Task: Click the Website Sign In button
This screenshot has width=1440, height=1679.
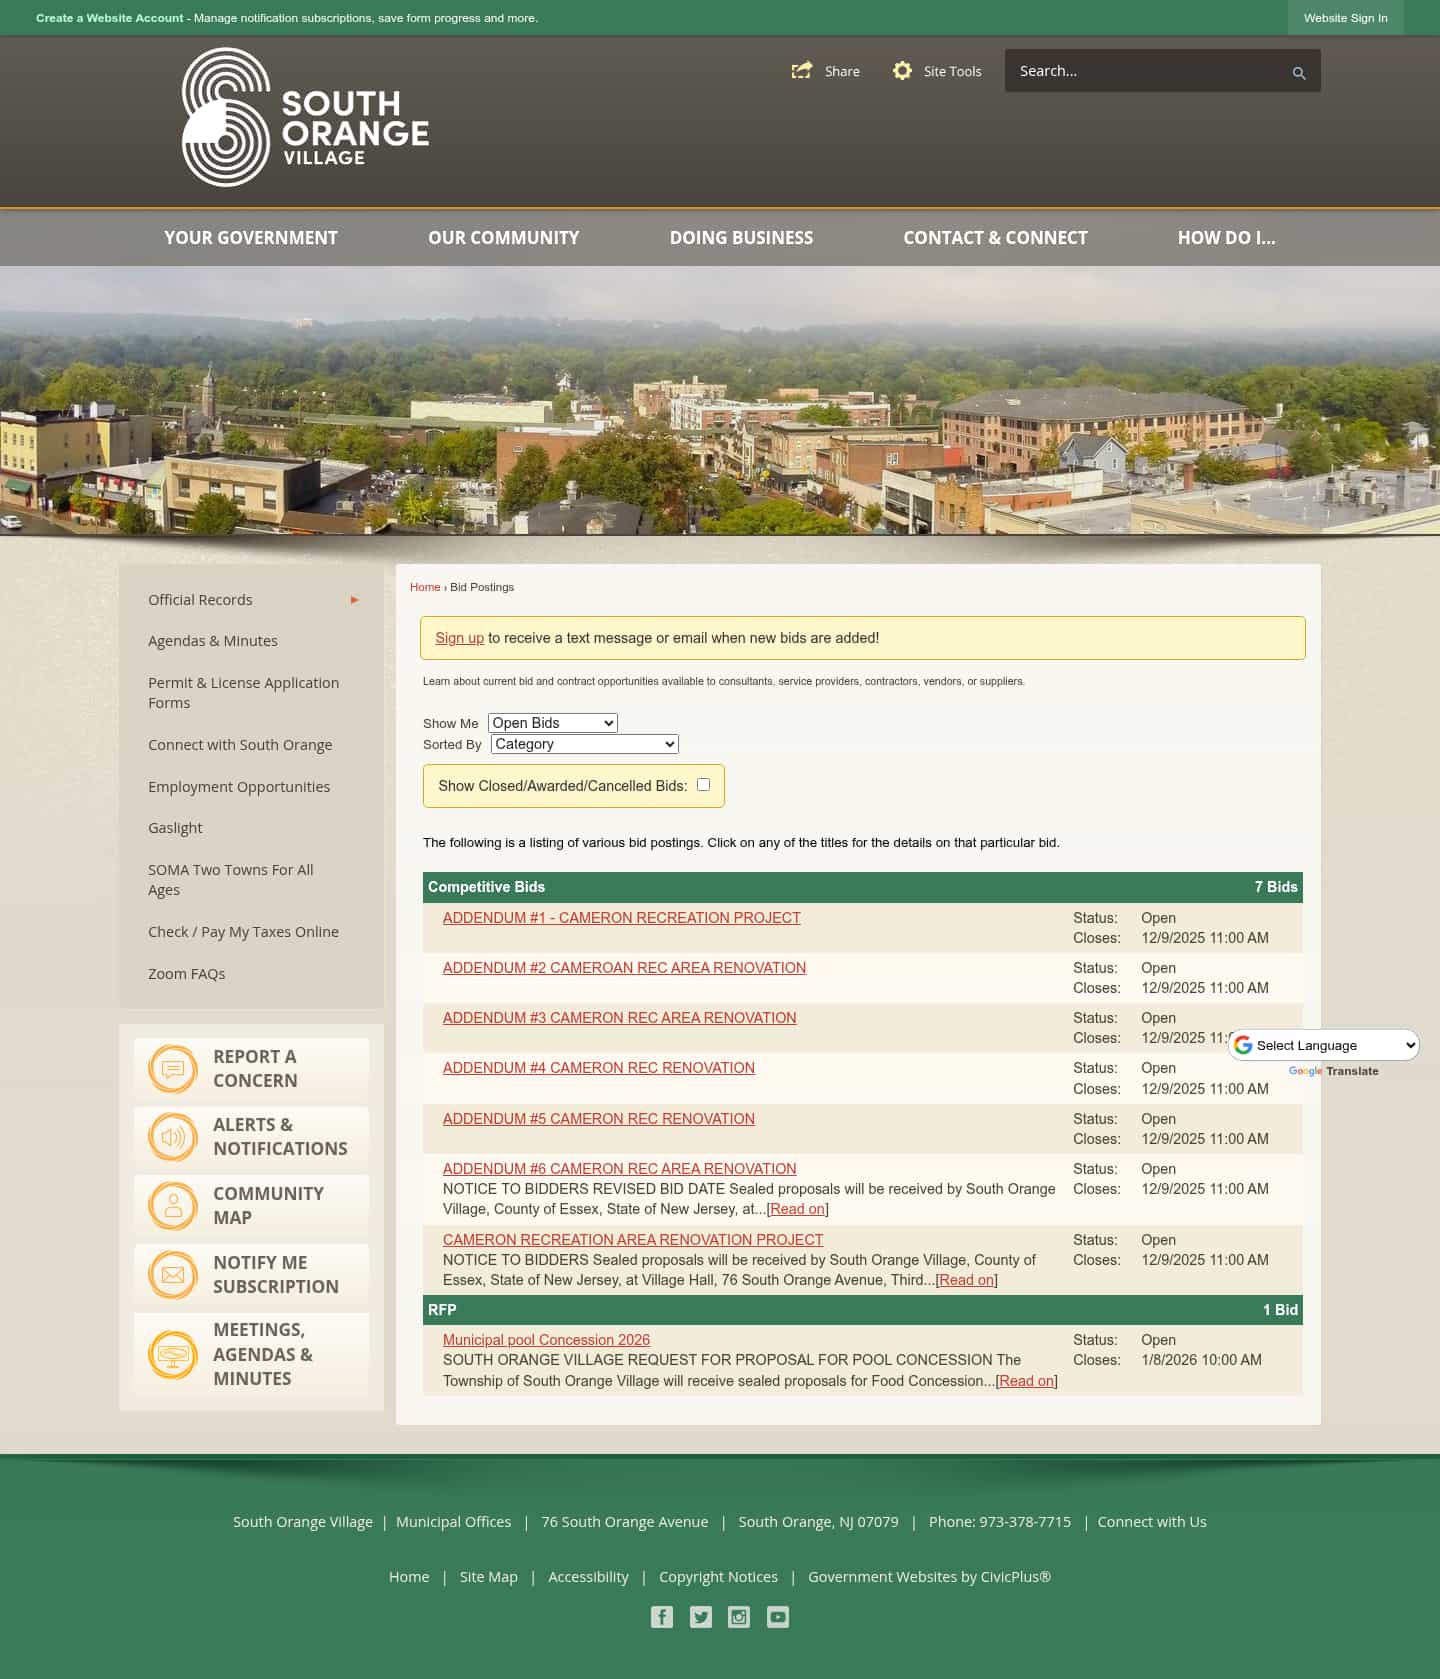Action: [x=1345, y=18]
